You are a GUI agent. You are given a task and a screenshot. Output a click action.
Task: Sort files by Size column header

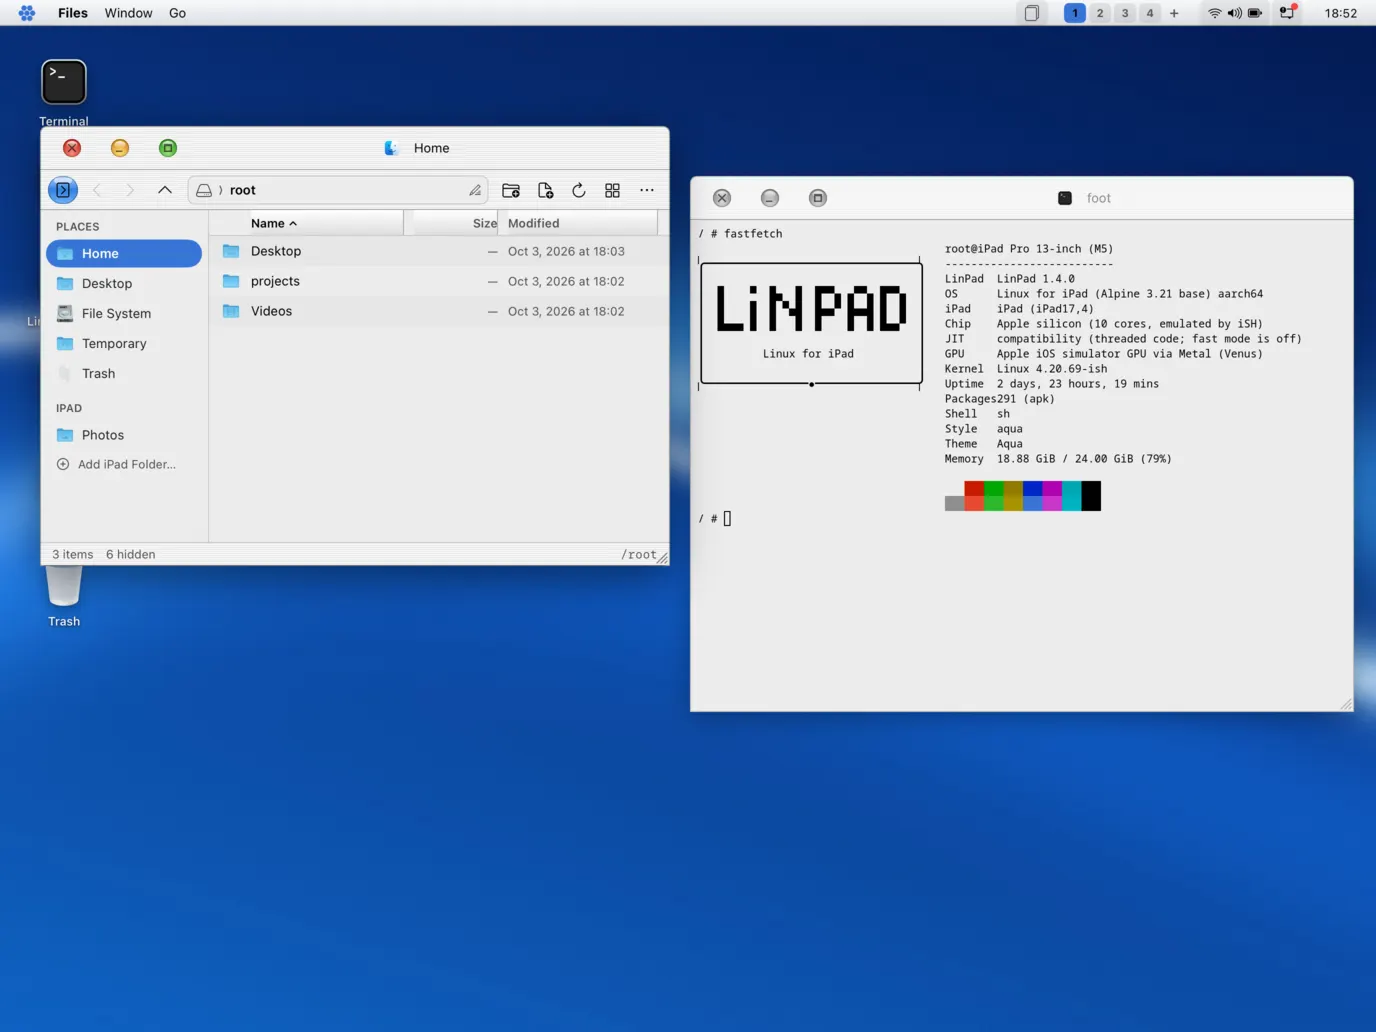tap(455, 223)
